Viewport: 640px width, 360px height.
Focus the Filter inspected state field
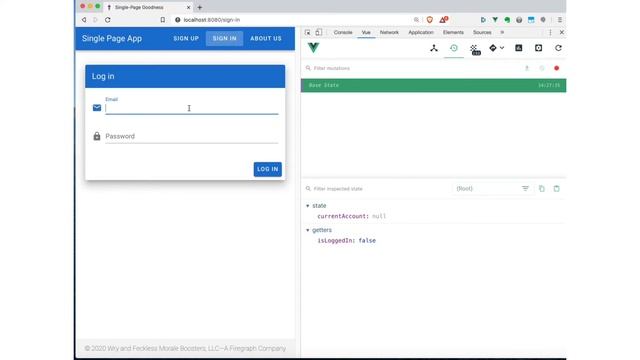pos(378,189)
